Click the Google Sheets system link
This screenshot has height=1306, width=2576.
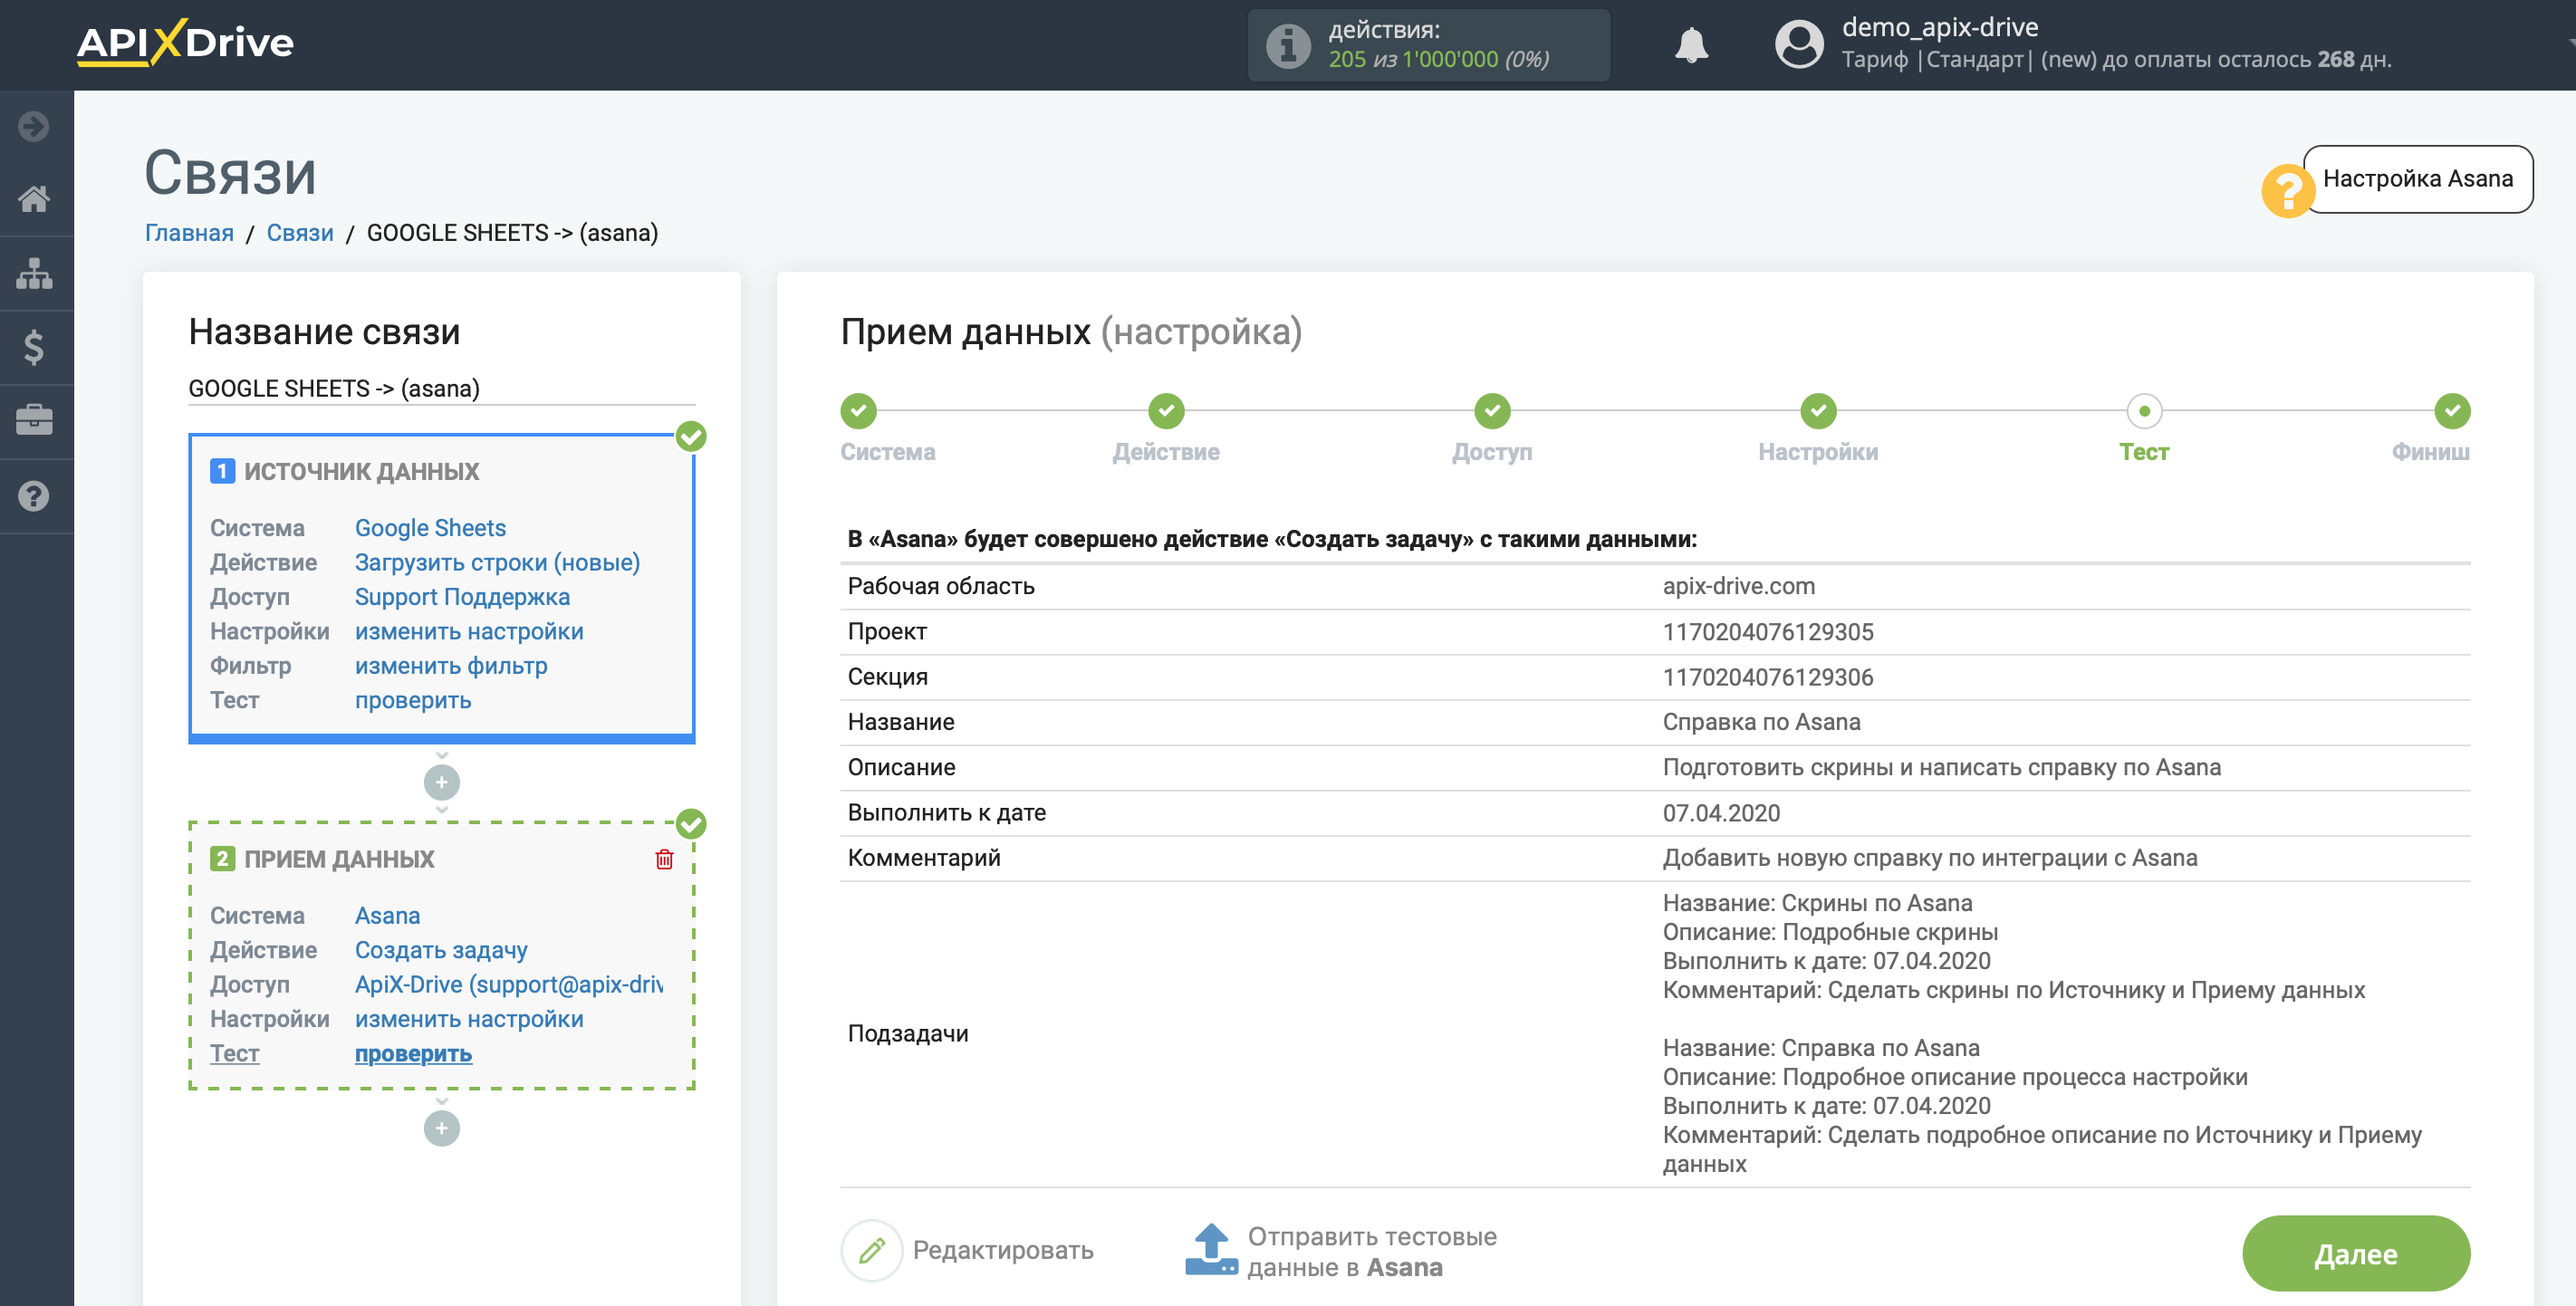click(x=430, y=528)
